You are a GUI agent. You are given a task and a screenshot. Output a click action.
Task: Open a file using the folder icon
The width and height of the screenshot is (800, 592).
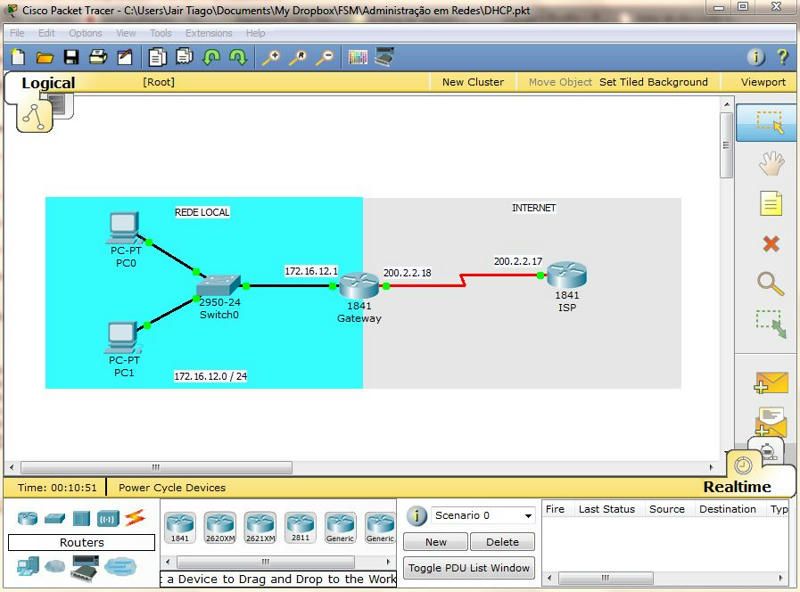point(45,57)
